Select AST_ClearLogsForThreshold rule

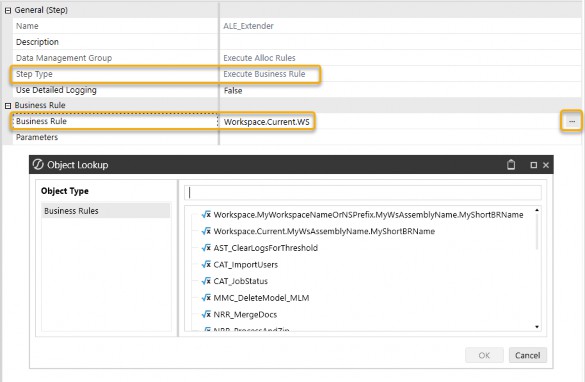[266, 248]
